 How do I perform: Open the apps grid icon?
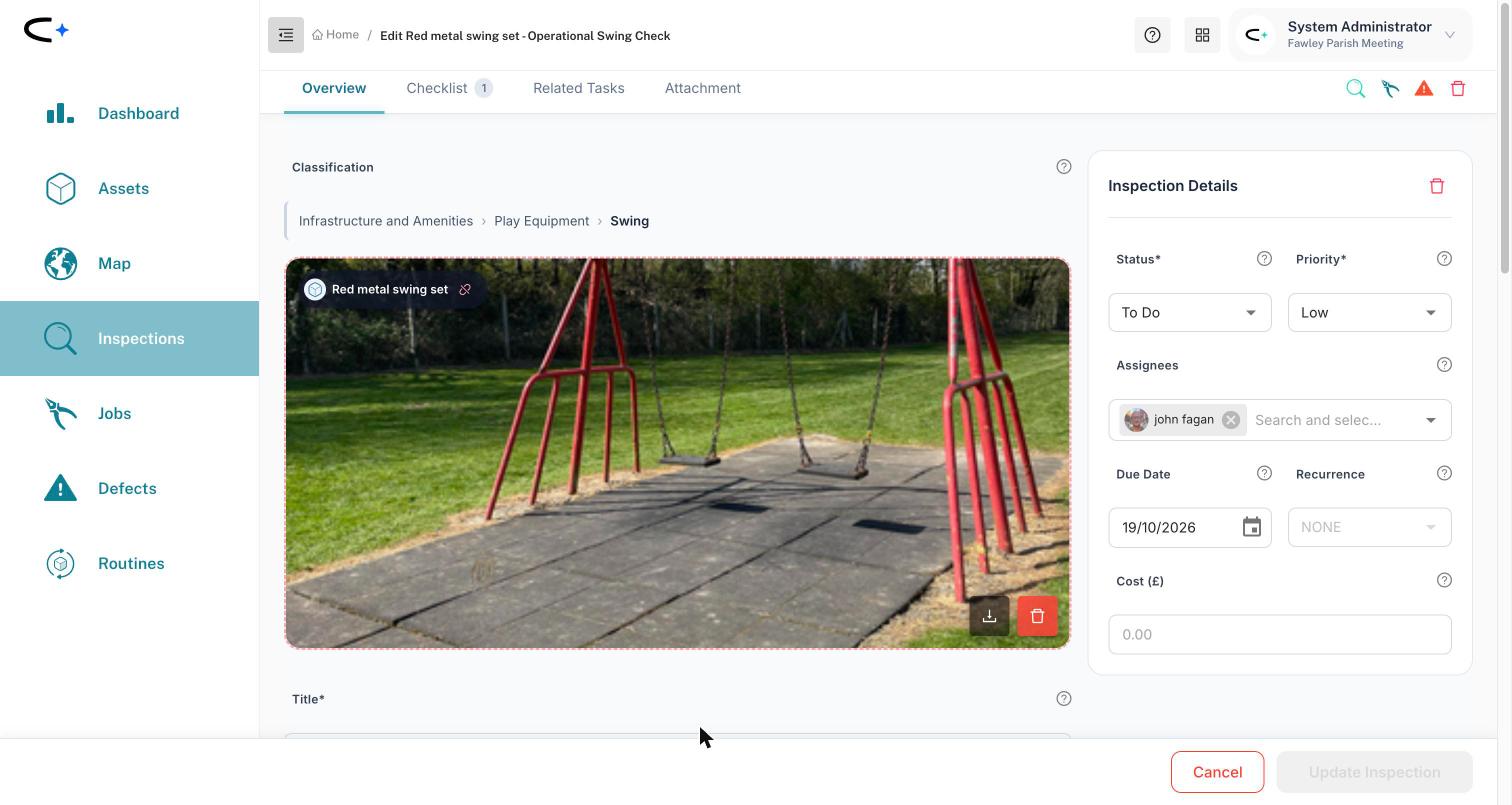coord(1202,35)
